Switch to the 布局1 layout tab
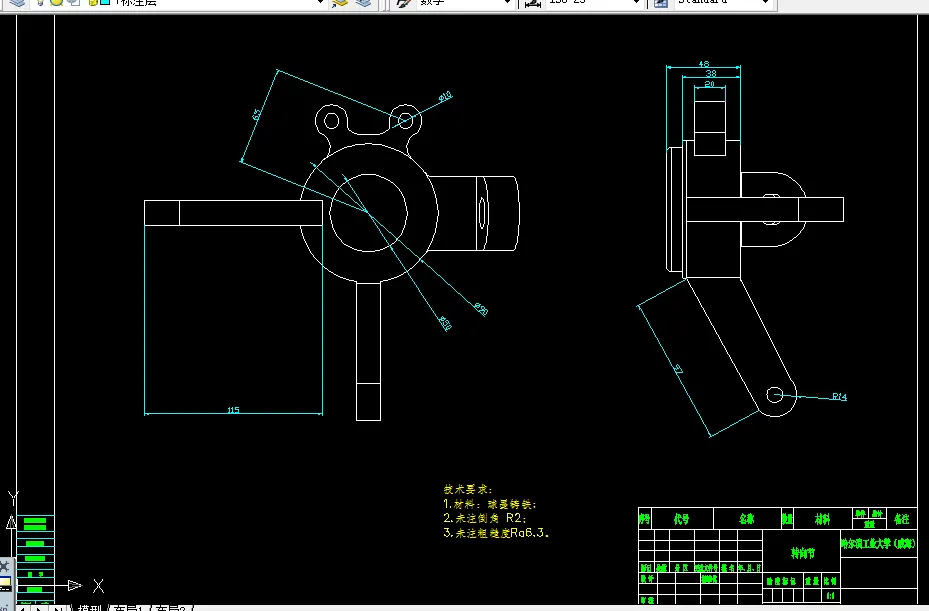This screenshot has height=611, width=929. pyautogui.click(x=128, y=608)
